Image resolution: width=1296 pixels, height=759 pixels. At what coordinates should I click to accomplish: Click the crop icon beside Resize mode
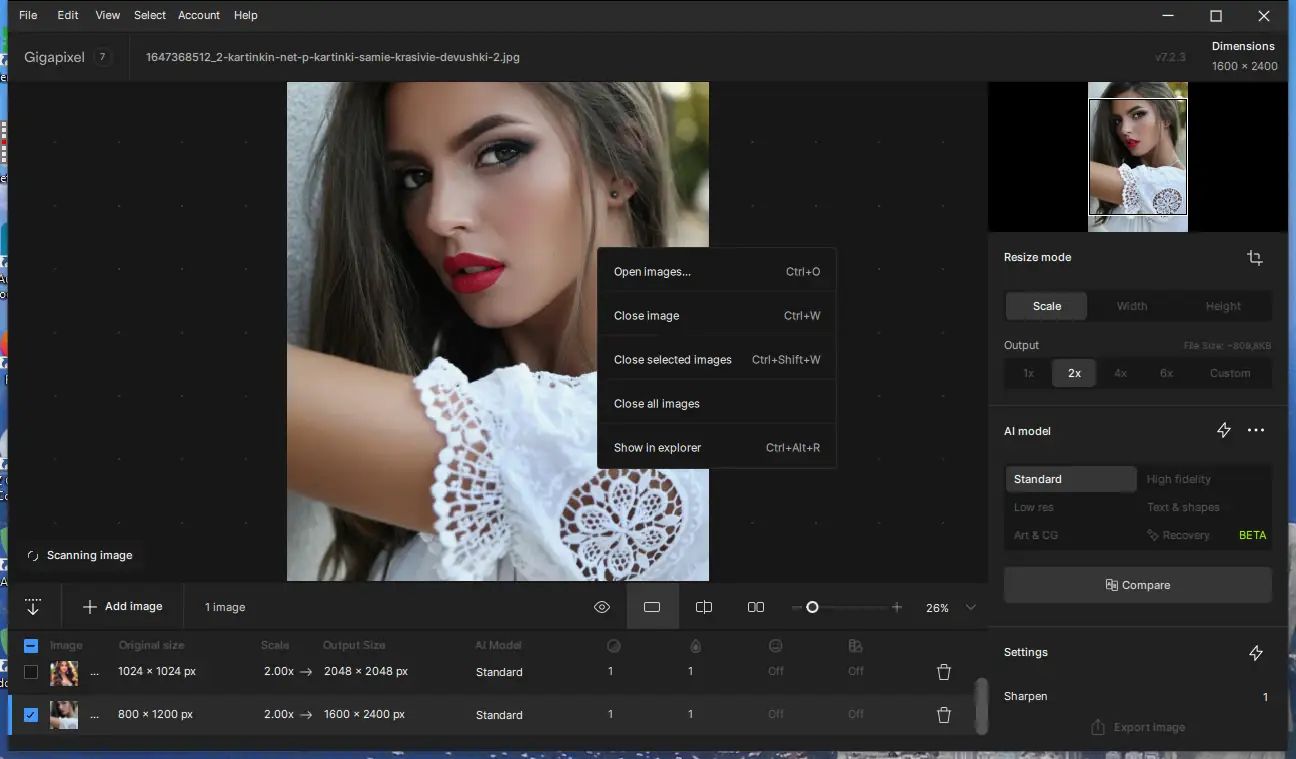1254,258
